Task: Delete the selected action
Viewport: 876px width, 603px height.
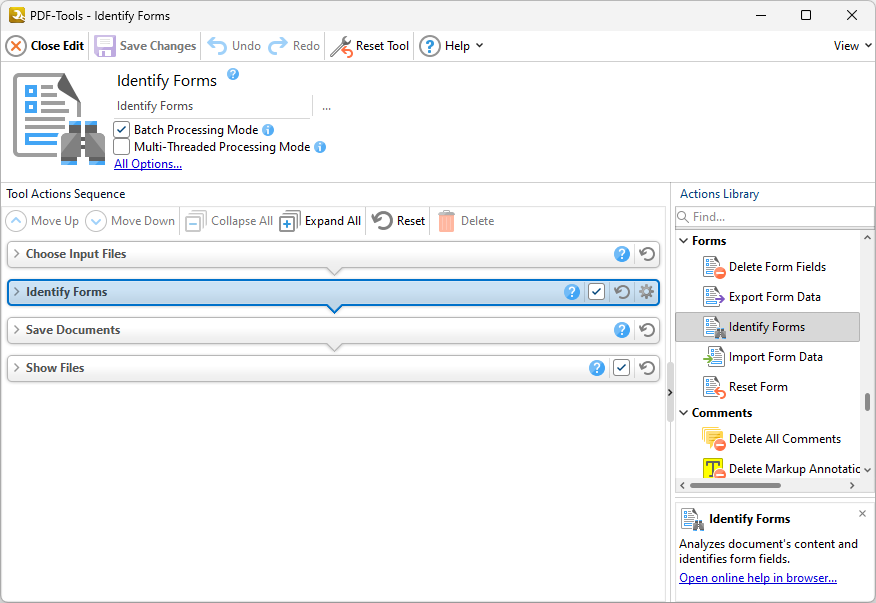Action: pos(466,221)
